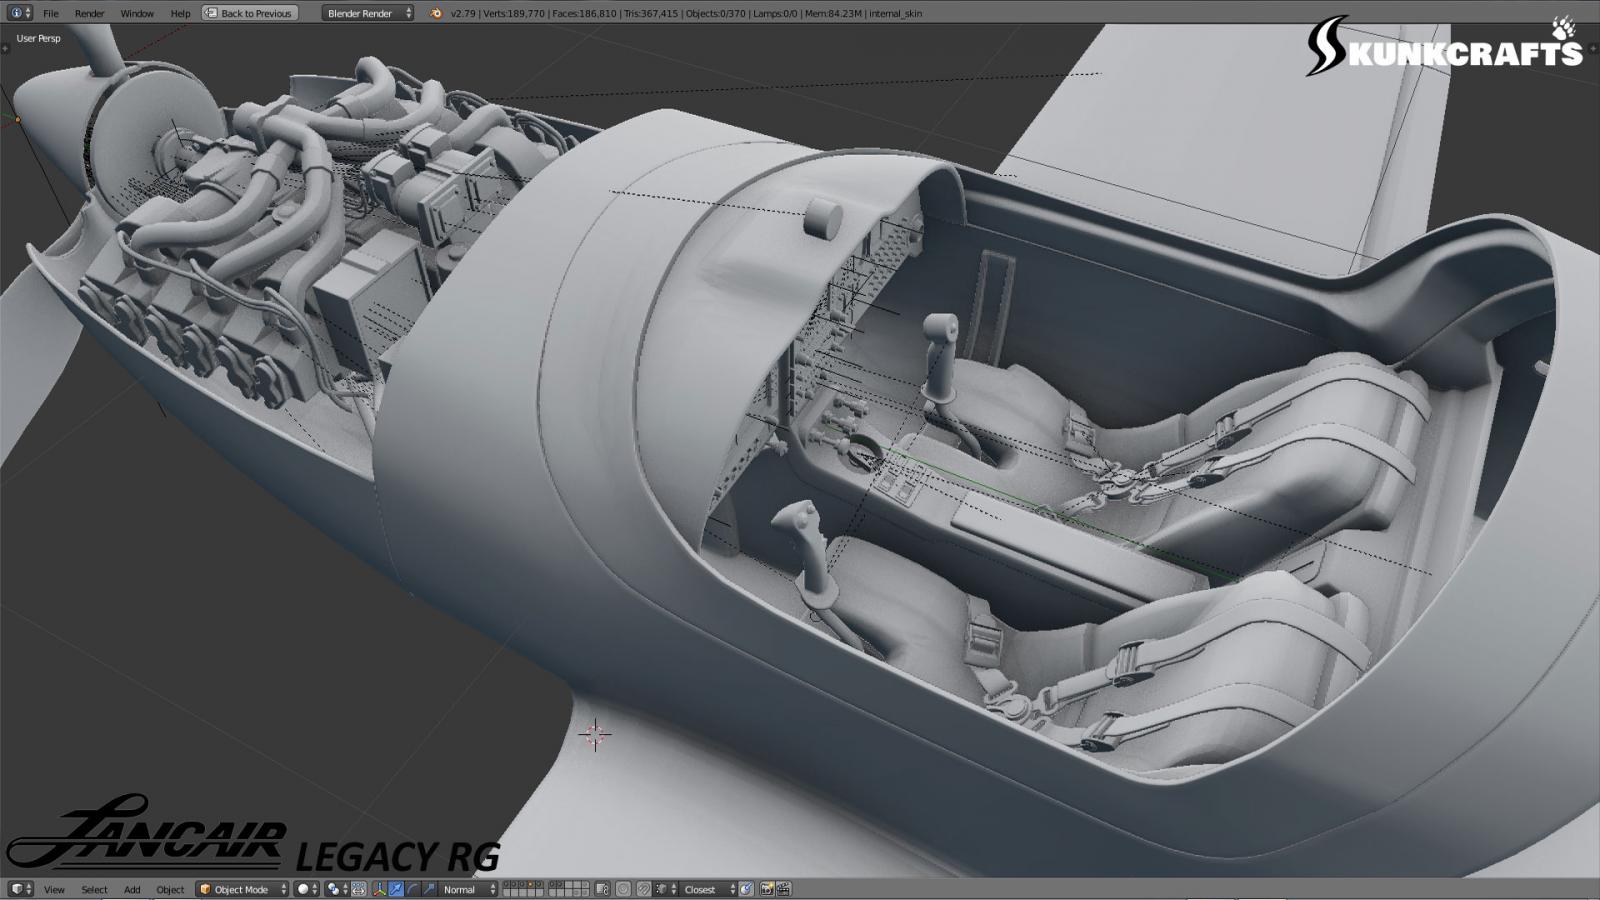
Task: Open the pivot point selector
Action: point(336,889)
